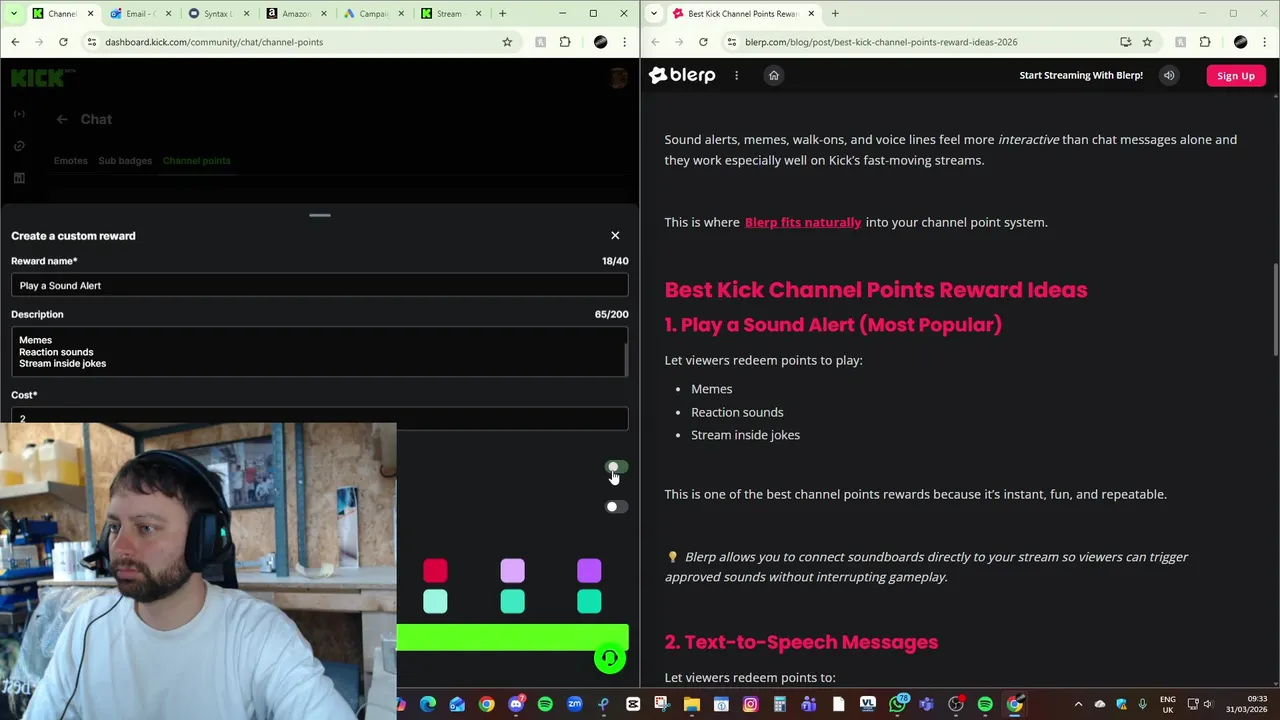This screenshot has width=1280, height=720.
Task: Click the Reward name input field
Action: [x=320, y=286]
